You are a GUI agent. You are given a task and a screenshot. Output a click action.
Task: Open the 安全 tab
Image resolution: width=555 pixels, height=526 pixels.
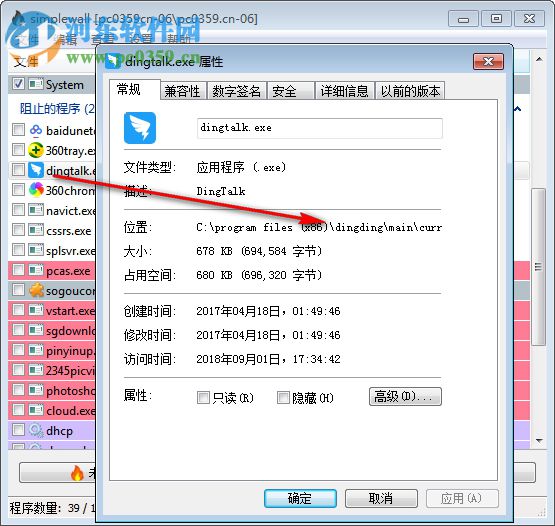coord(291,91)
